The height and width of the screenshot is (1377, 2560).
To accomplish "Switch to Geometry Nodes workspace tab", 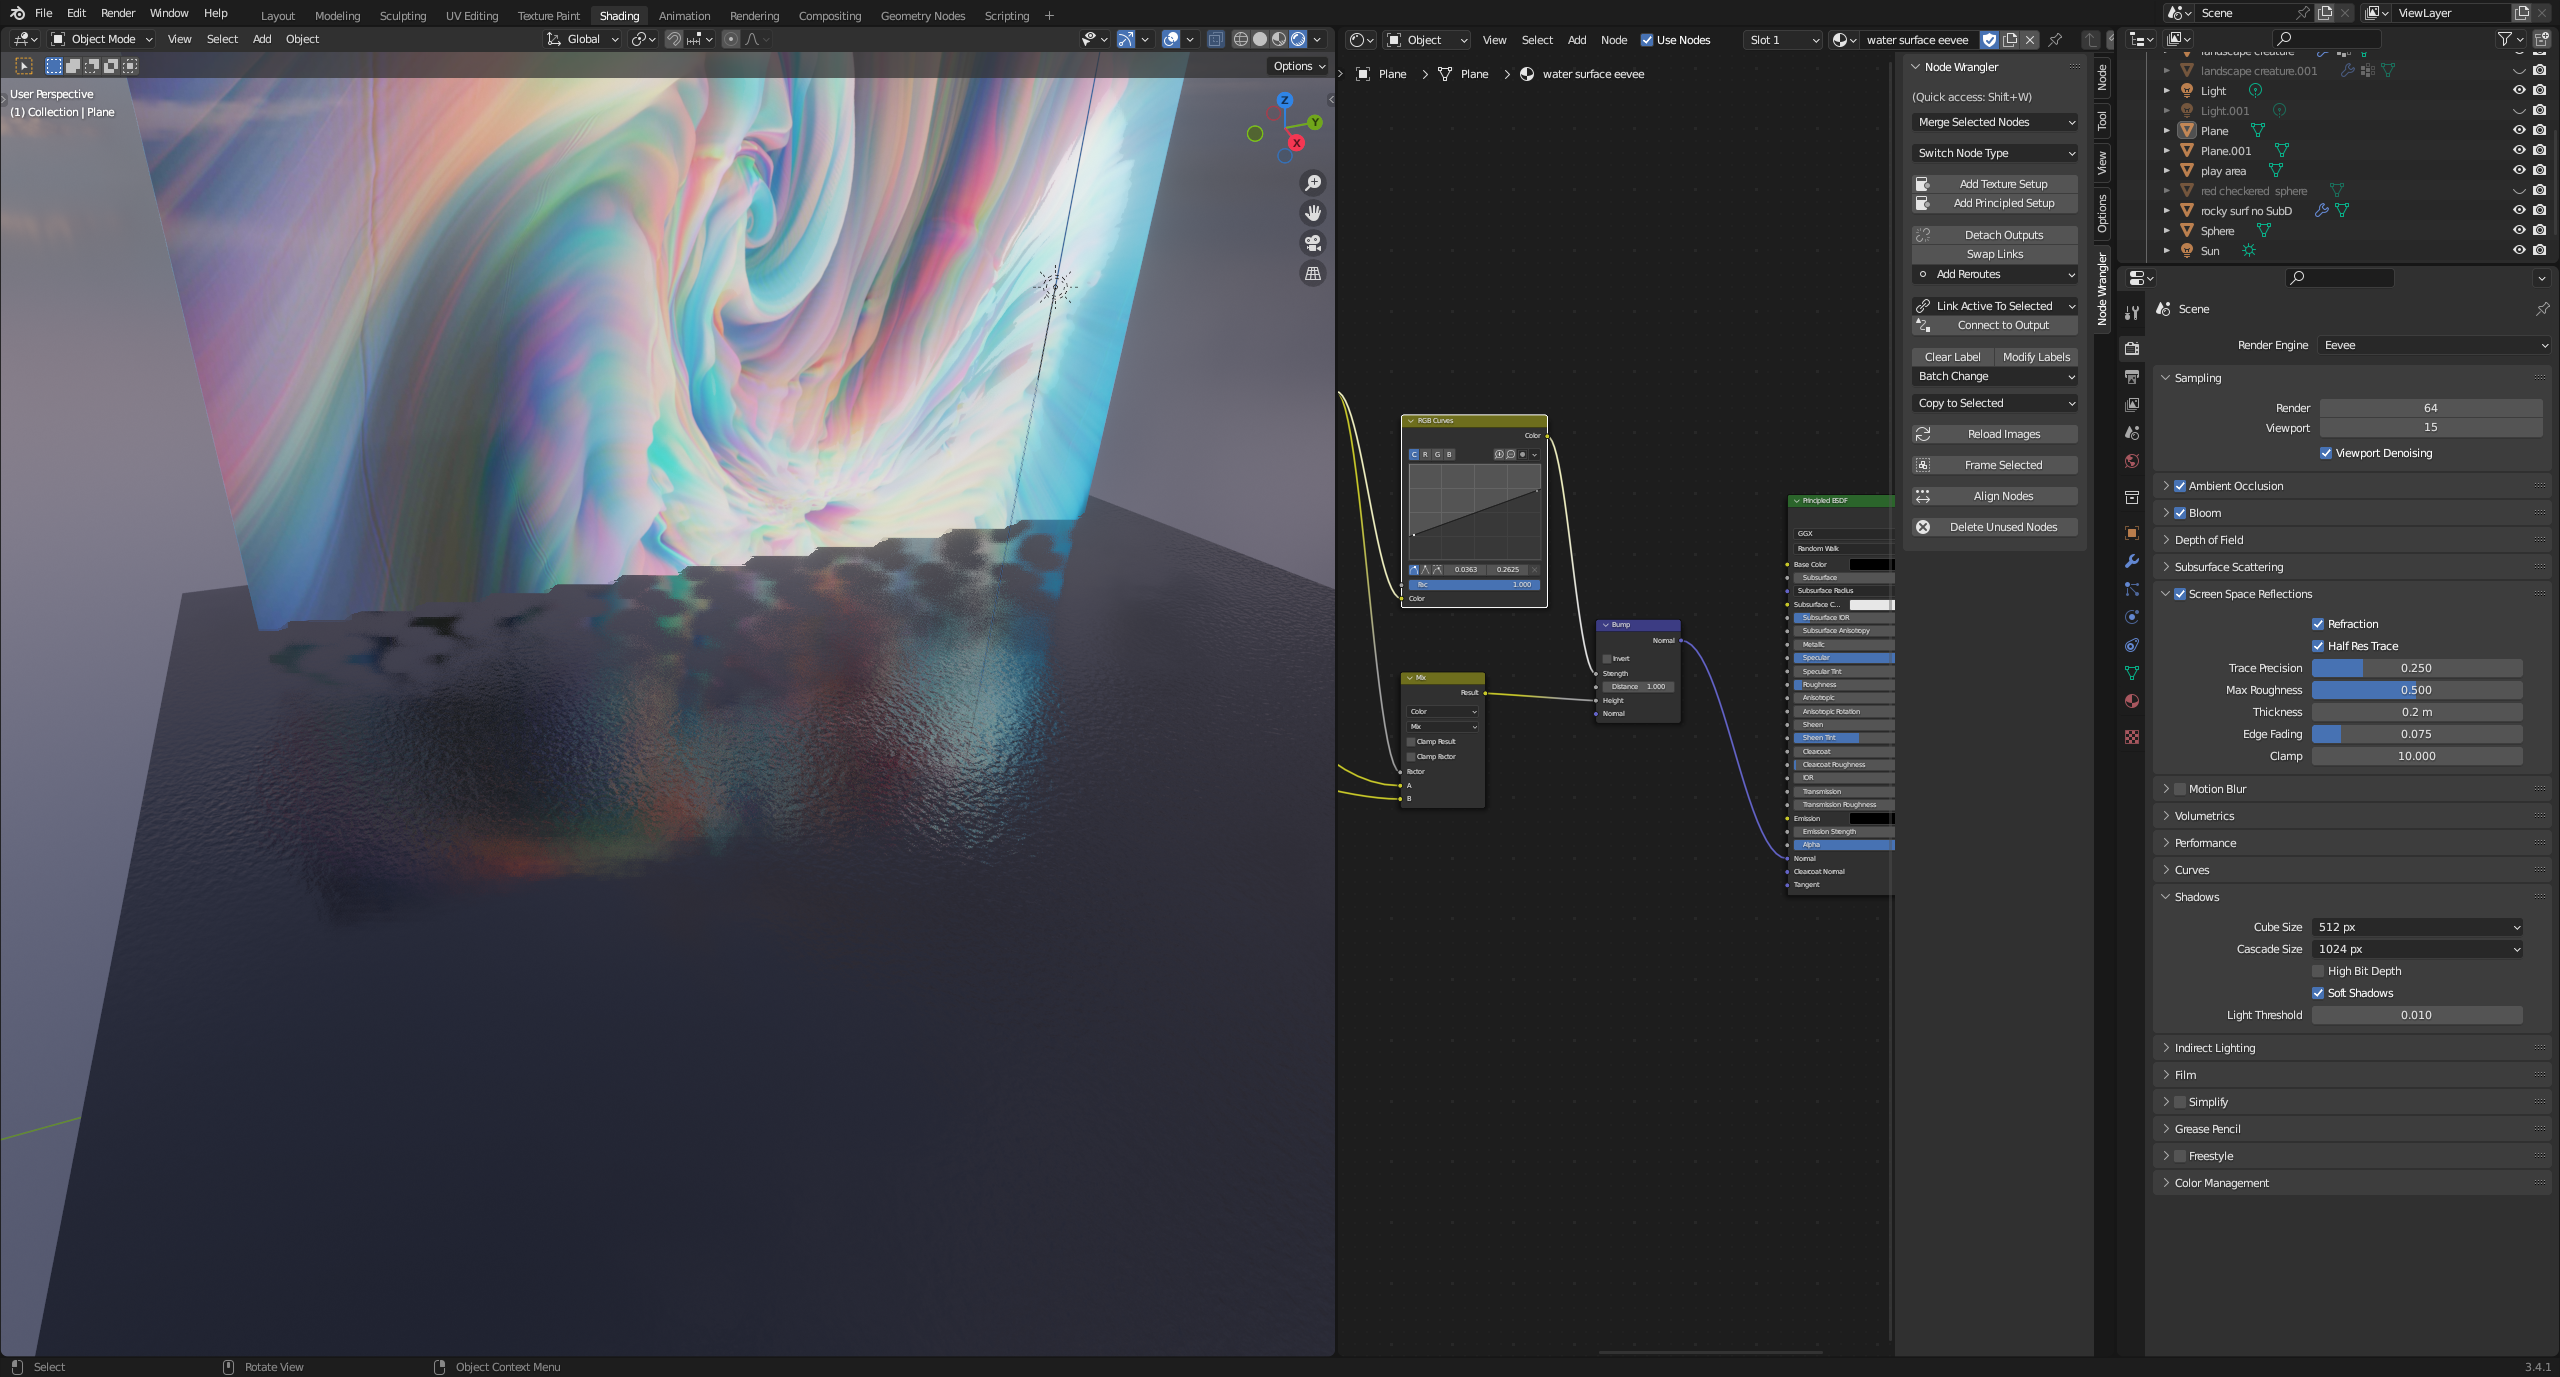I will (922, 16).
